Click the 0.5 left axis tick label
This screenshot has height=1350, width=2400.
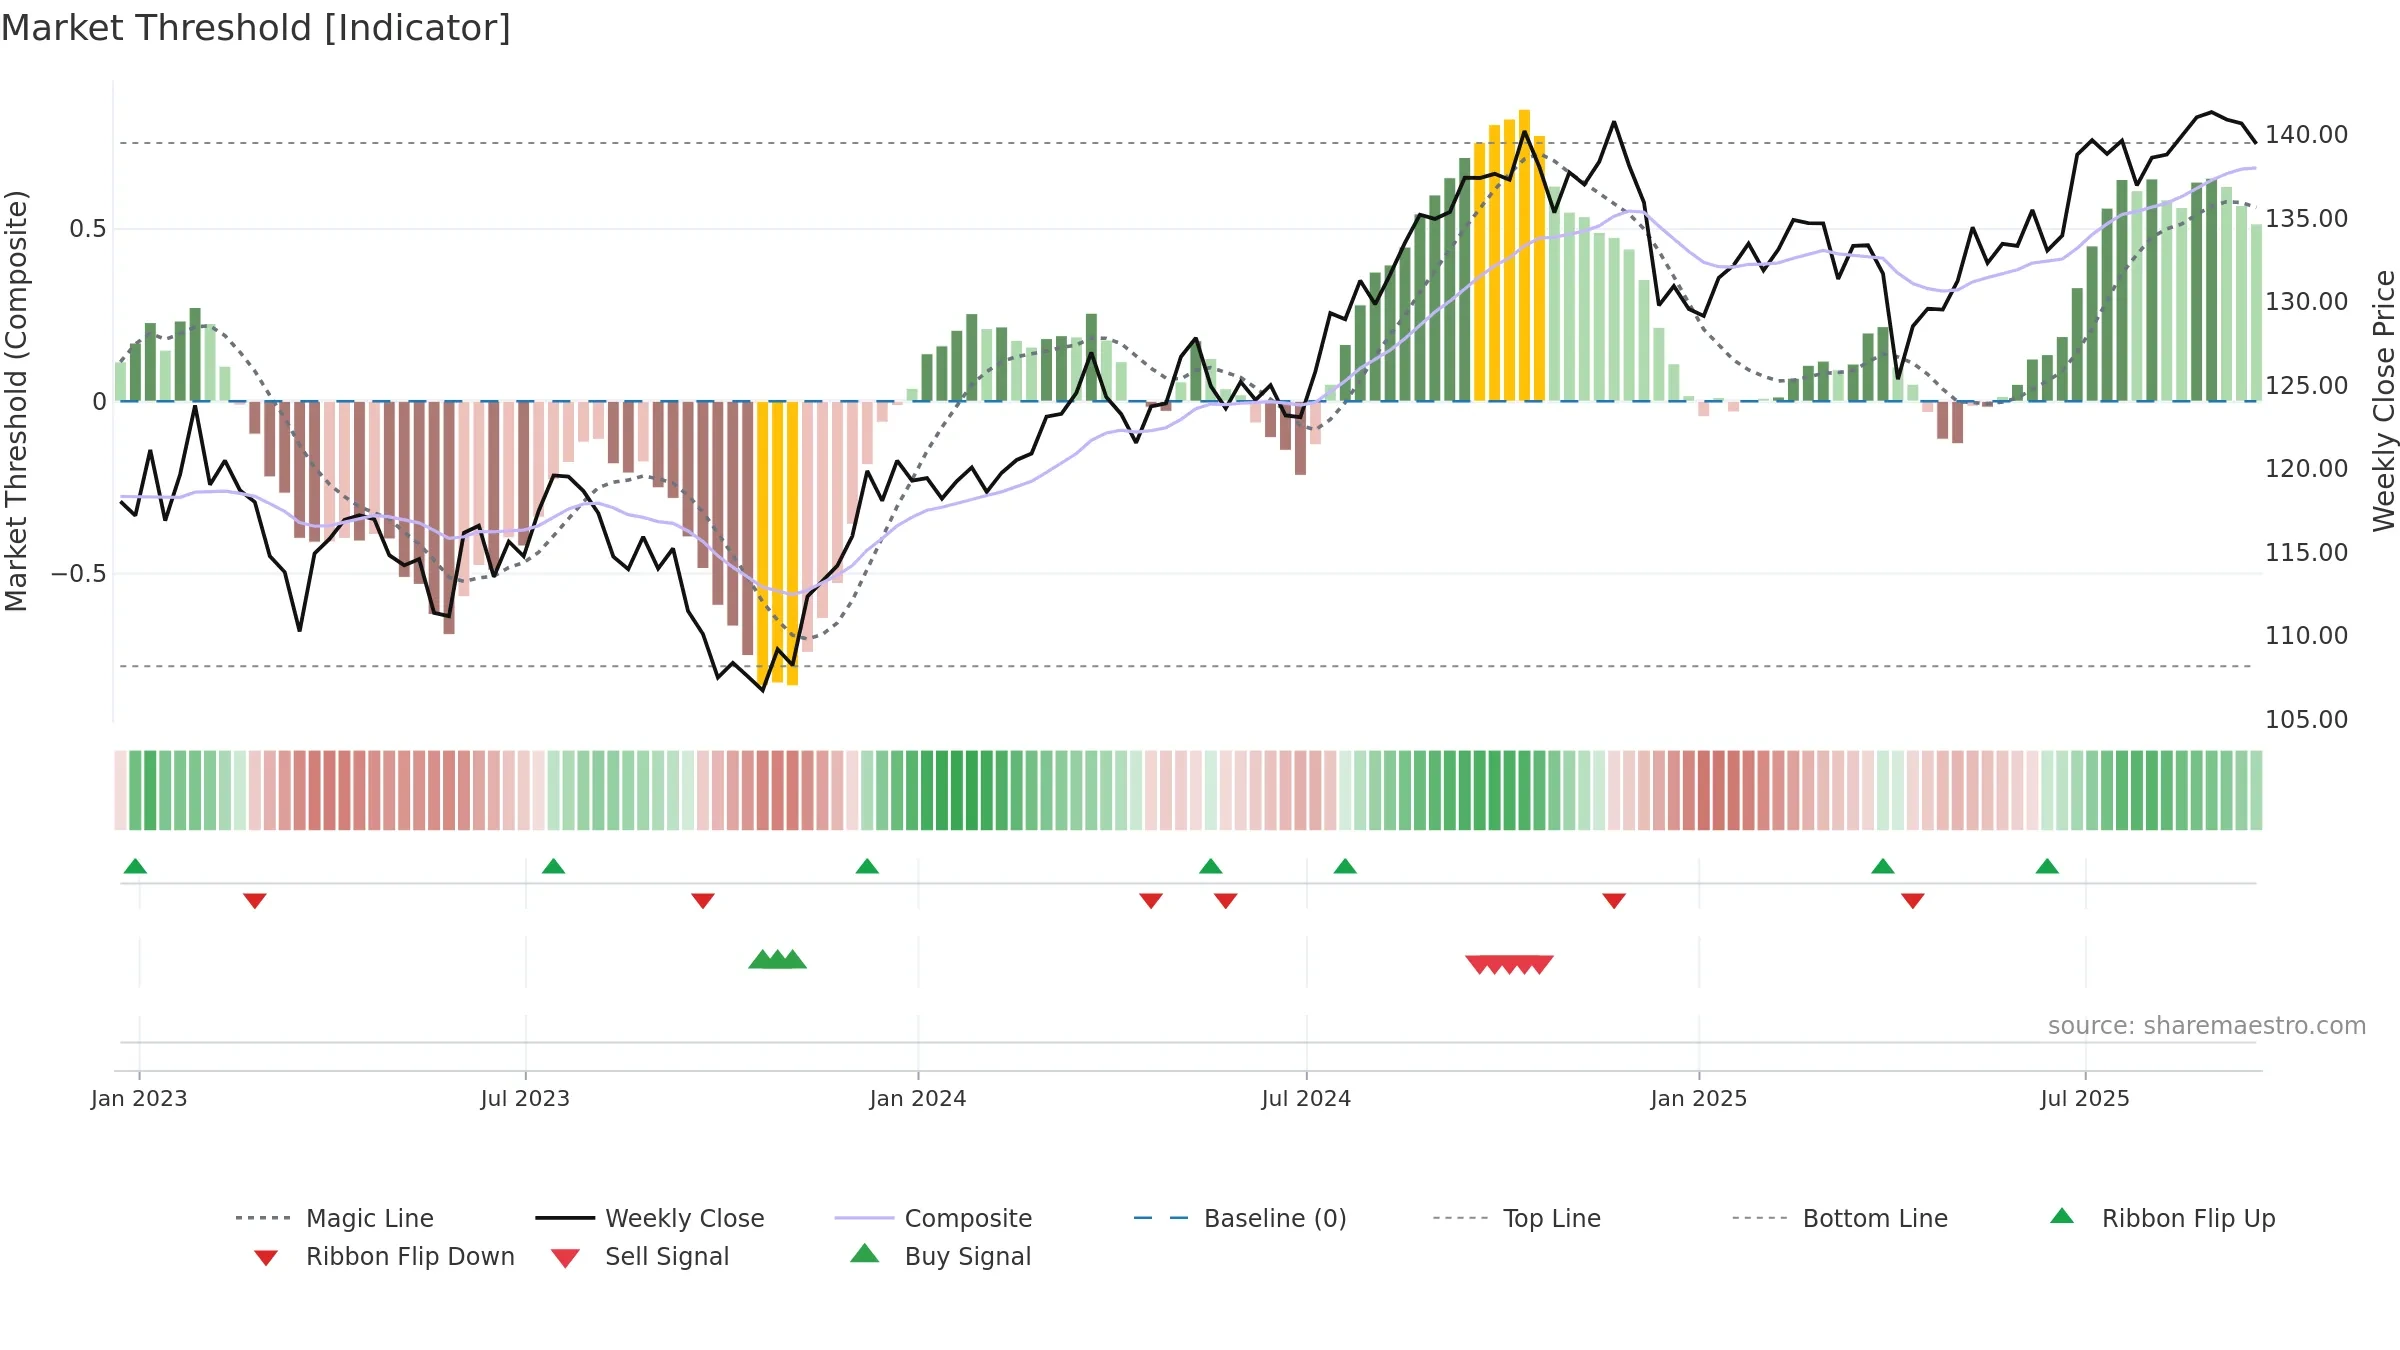click(x=87, y=229)
